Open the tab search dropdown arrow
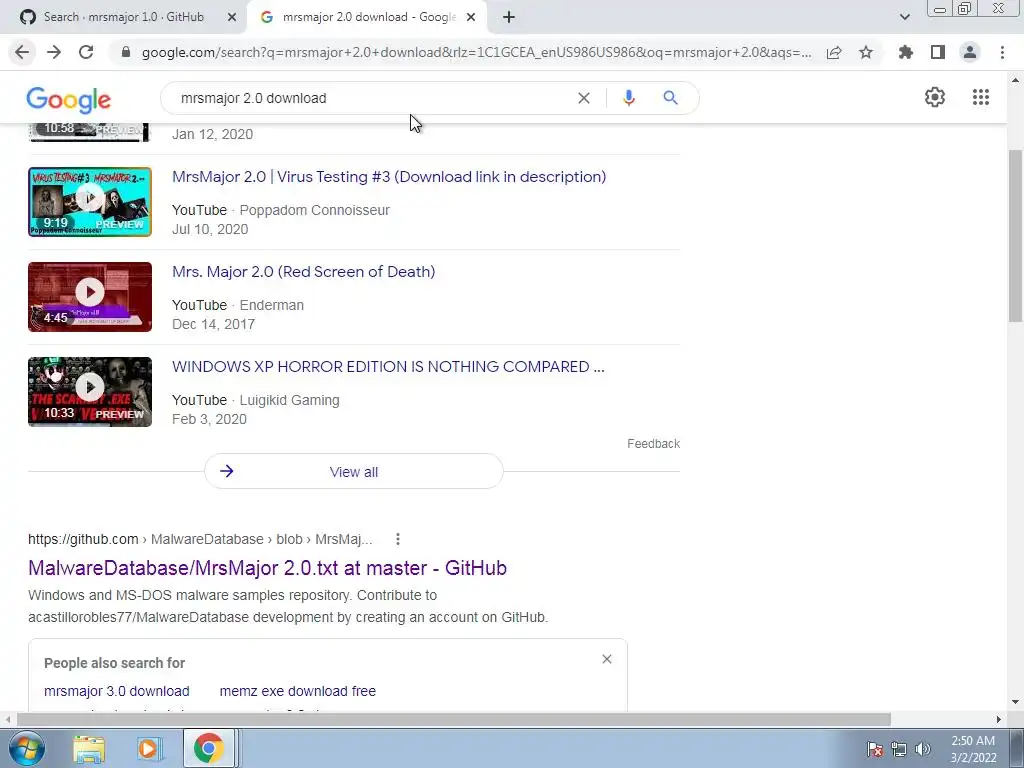This screenshot has height=768, width=1024. 904,17
